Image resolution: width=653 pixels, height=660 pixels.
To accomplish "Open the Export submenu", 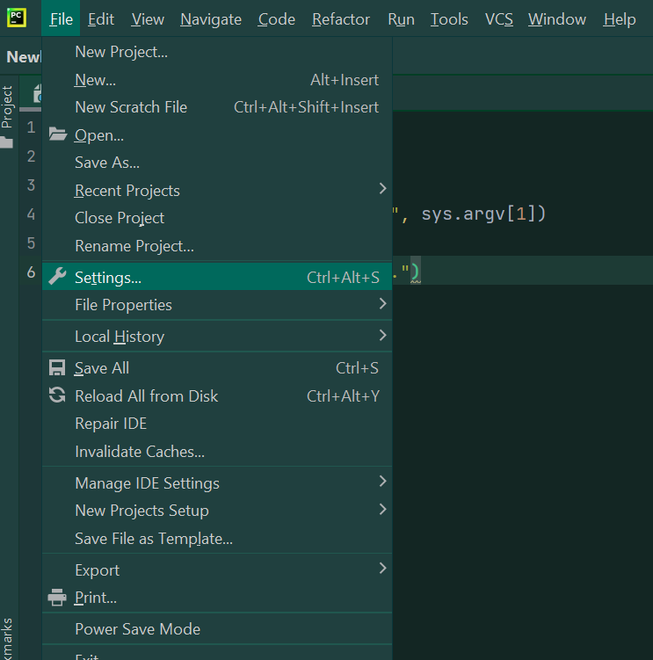I will point(97,570).
